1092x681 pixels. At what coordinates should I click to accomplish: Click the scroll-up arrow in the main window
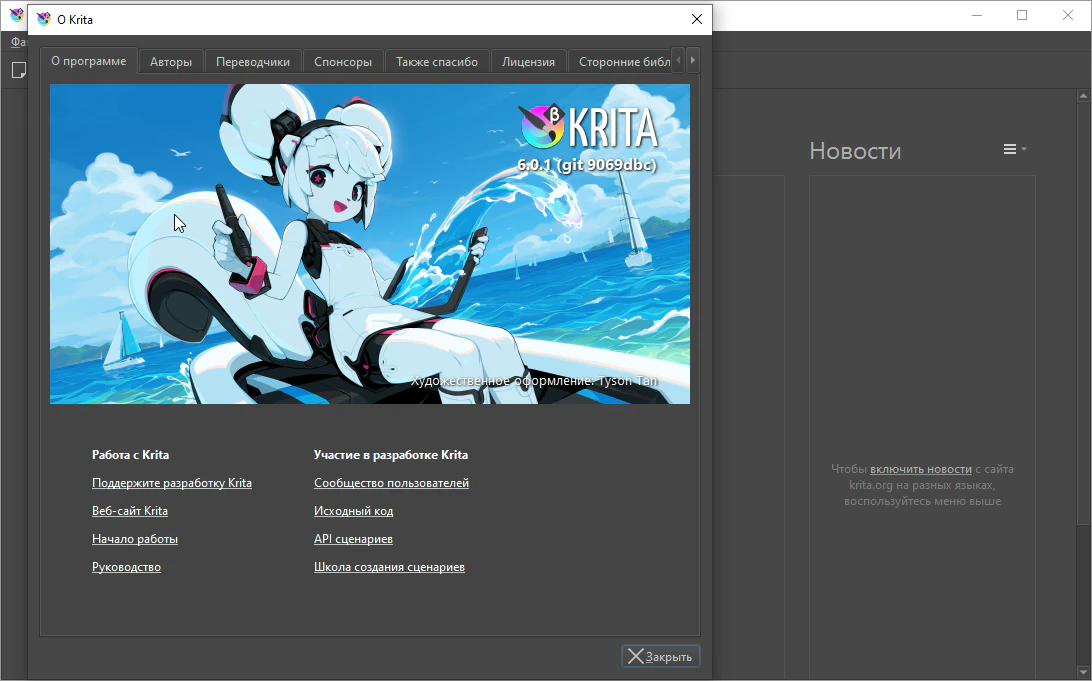(x=1083, y=97)
